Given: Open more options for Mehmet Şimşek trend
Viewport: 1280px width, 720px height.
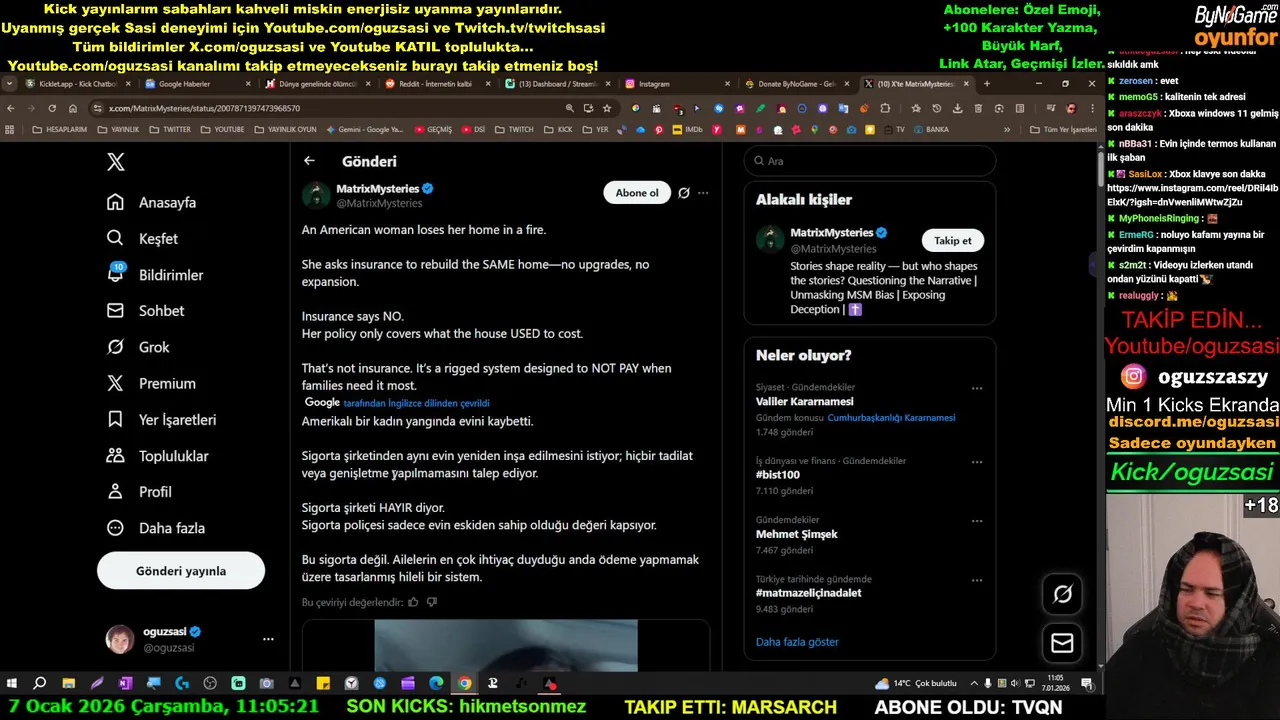Looking at the screenshot, I should pyautogui.click(x=977, y=521).
